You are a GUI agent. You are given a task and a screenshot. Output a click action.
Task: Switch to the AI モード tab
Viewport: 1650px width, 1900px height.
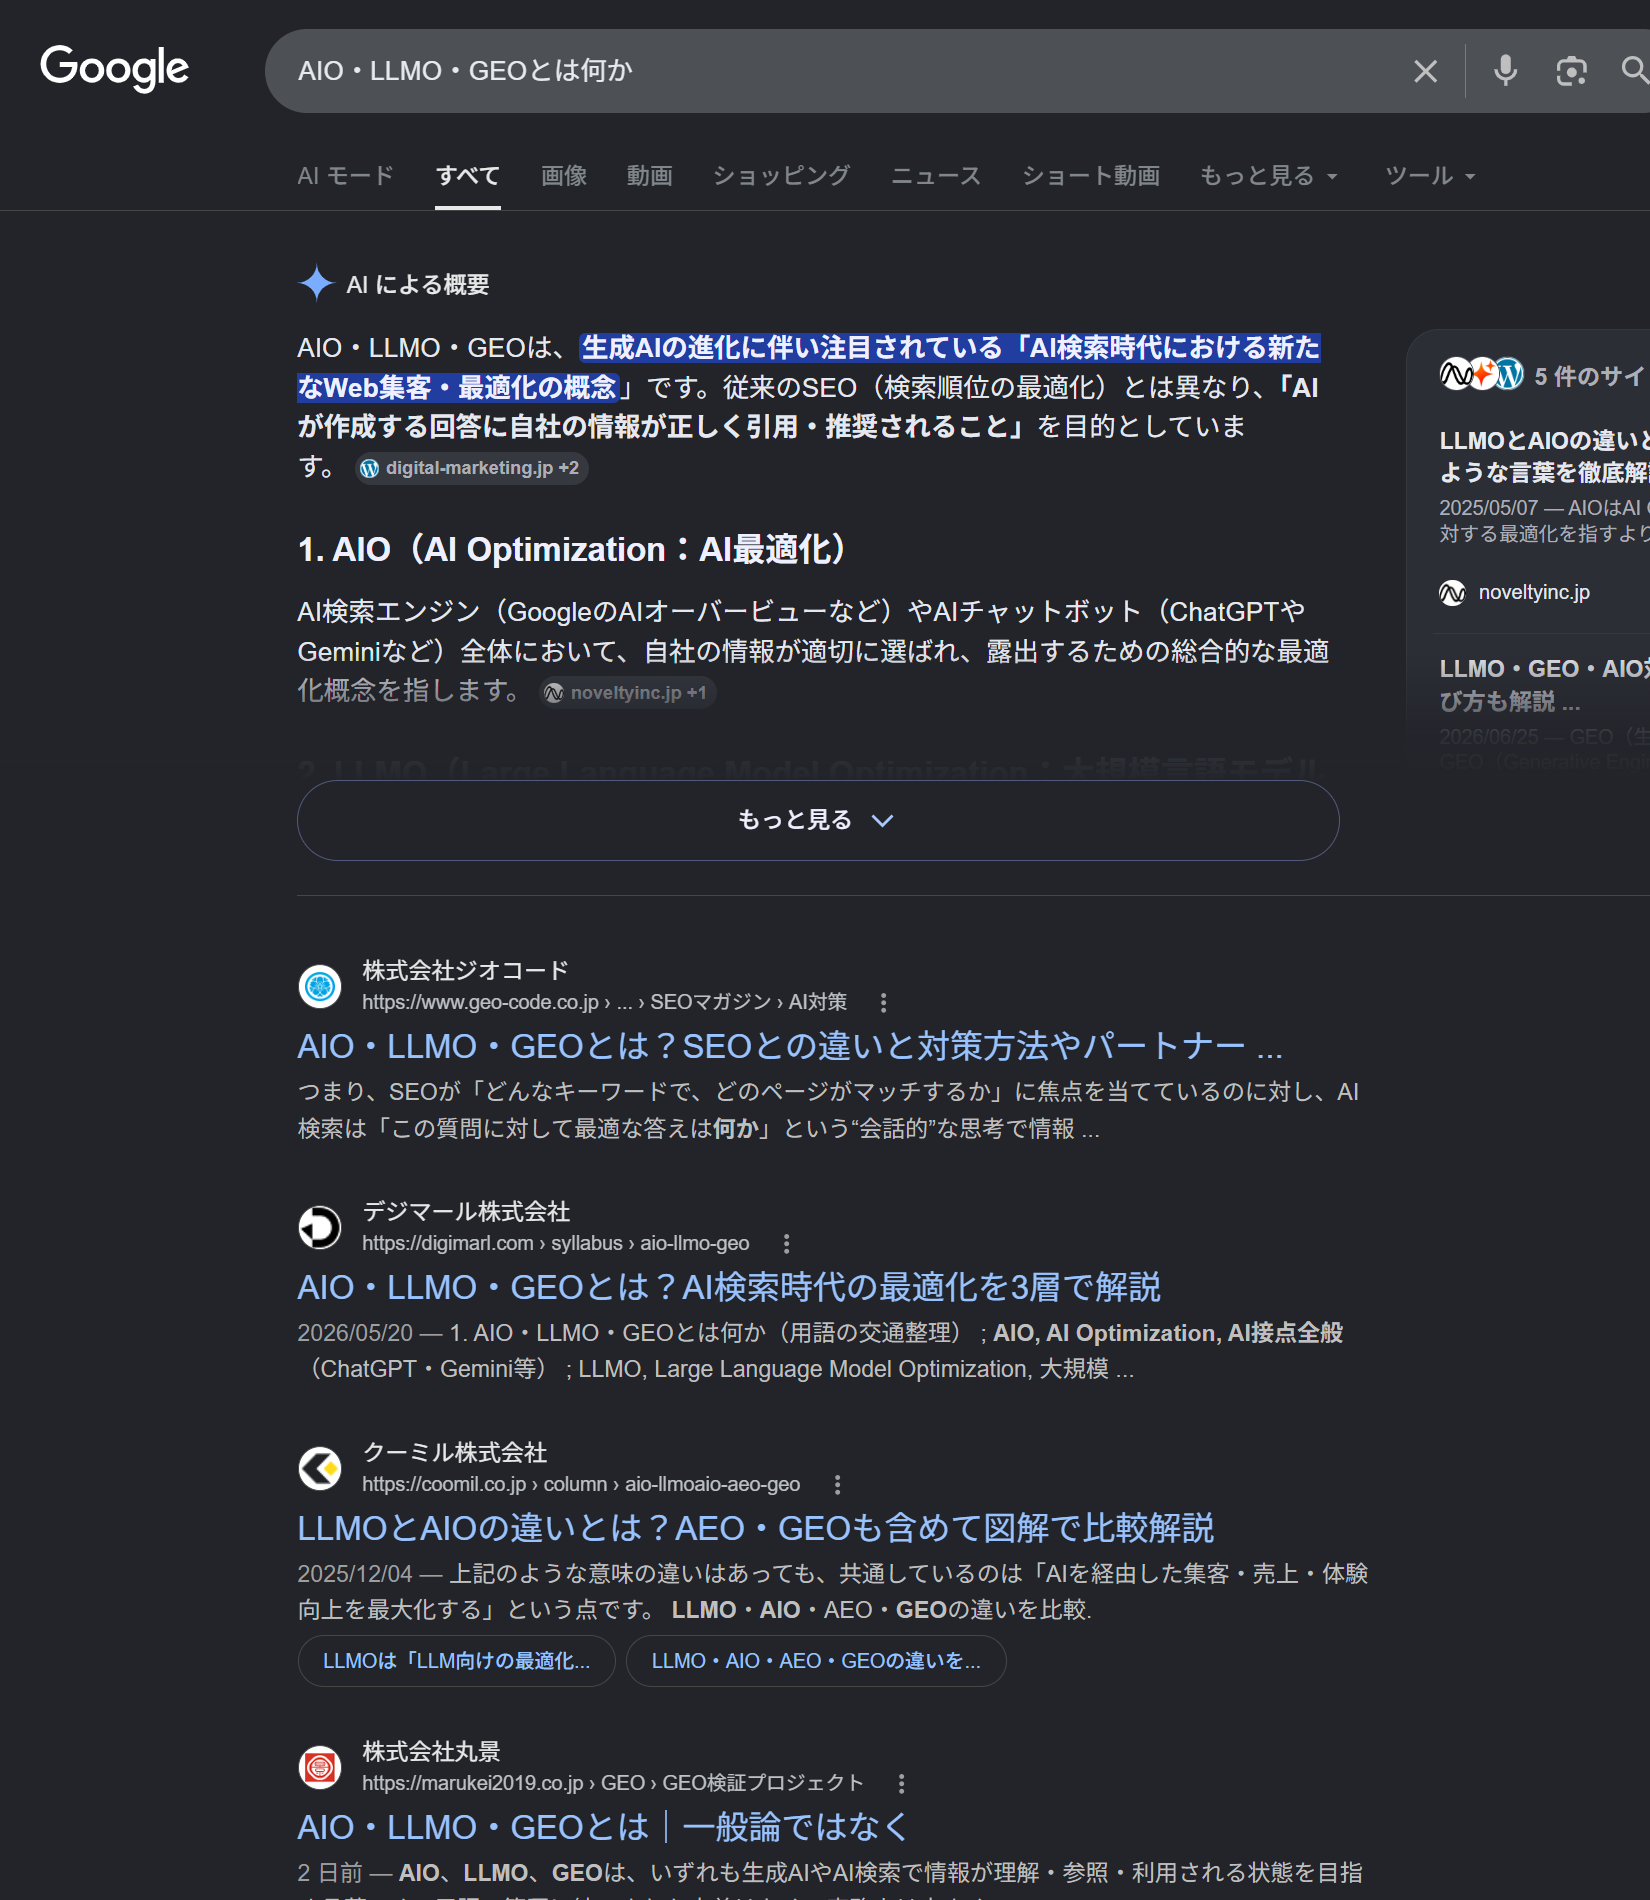(x=346, y=176)
